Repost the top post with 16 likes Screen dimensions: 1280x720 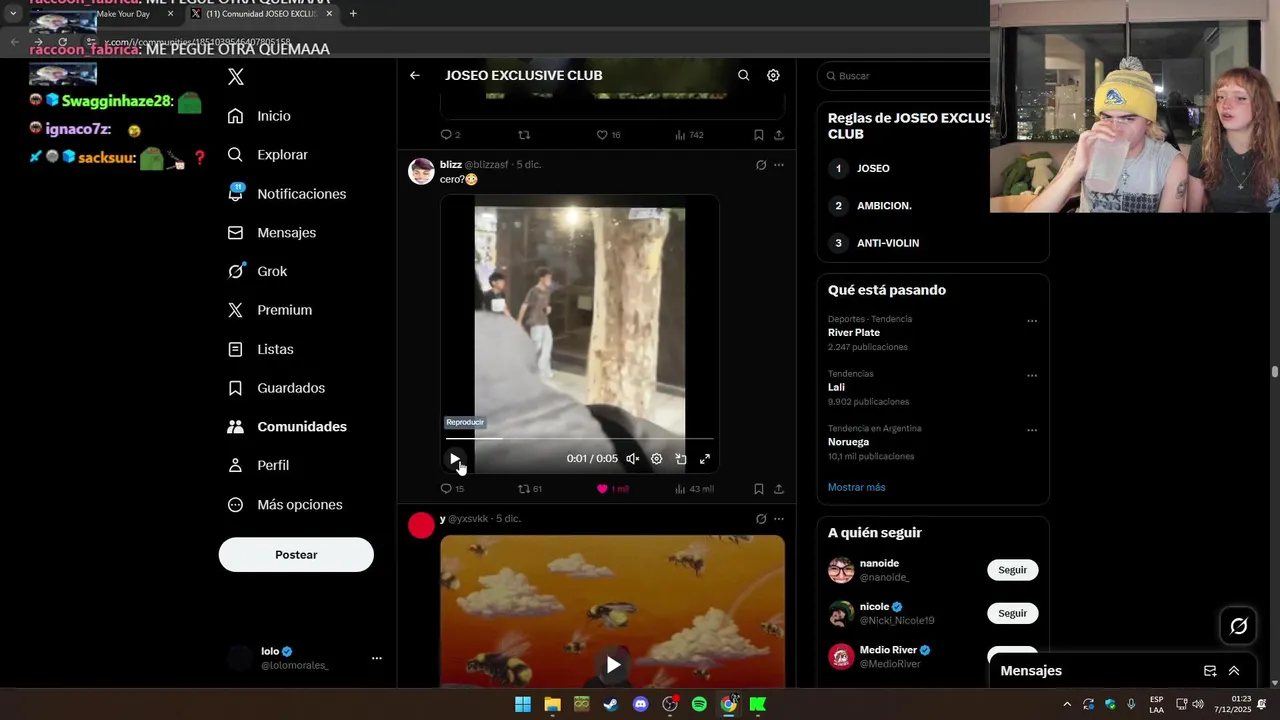pos(524,135)
